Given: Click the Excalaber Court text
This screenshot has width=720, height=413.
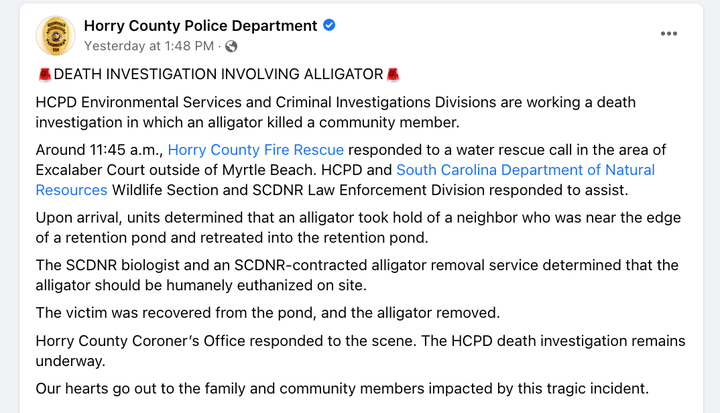Looking at the screenshot, I should [90, 170].
